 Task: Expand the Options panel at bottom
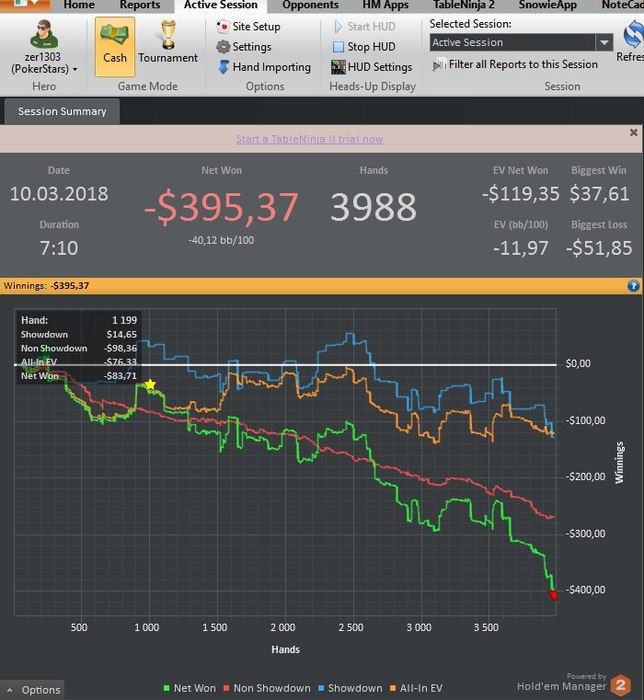[x=33, y=690]
